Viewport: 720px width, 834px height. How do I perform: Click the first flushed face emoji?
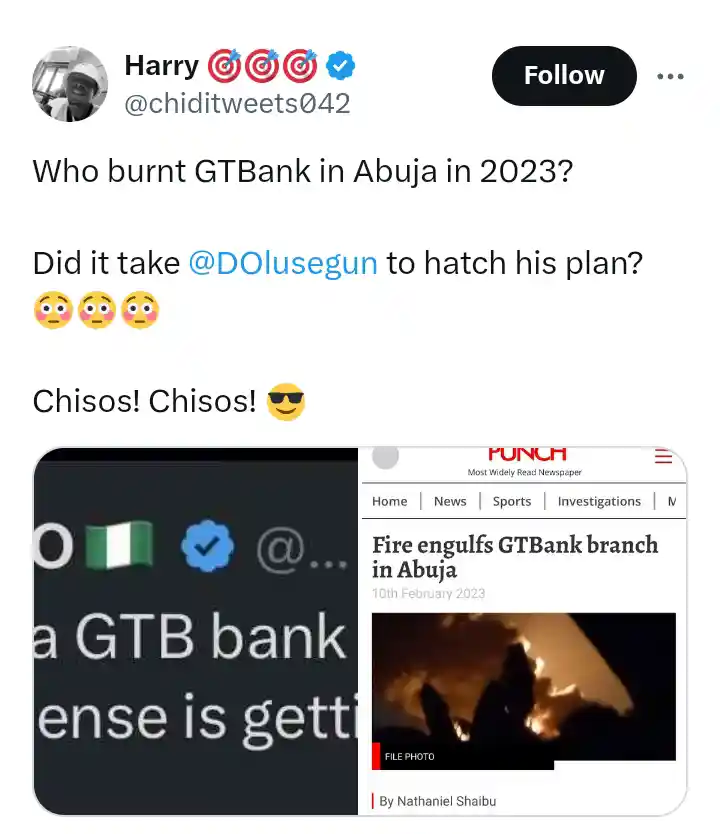click(55, 310)
